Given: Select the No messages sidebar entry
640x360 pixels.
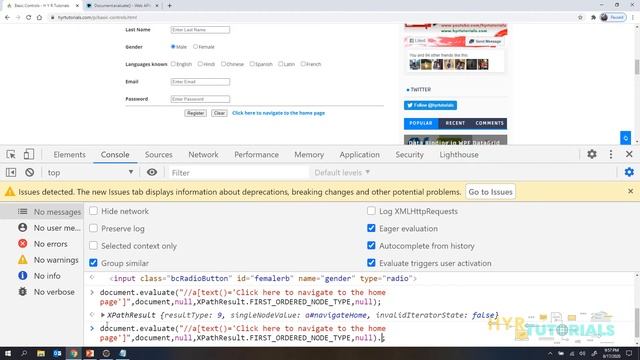Looking at the screenshot, I should (x=42, y=211).
